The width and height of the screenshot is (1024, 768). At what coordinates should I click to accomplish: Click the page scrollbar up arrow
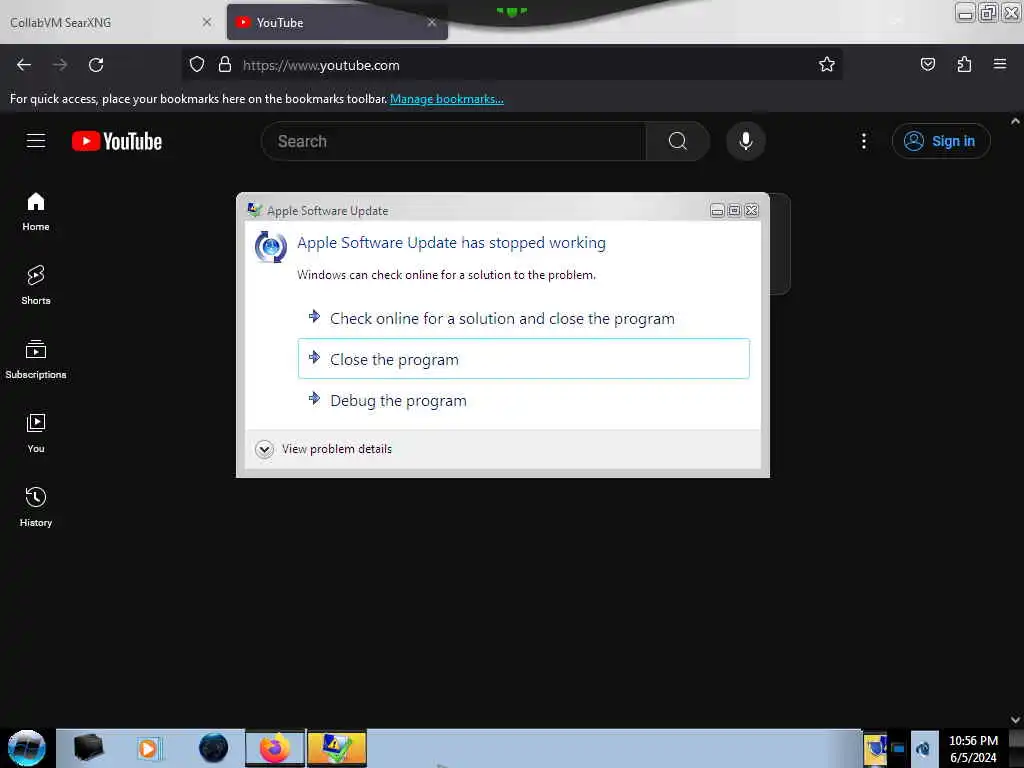click(1016, 121)
